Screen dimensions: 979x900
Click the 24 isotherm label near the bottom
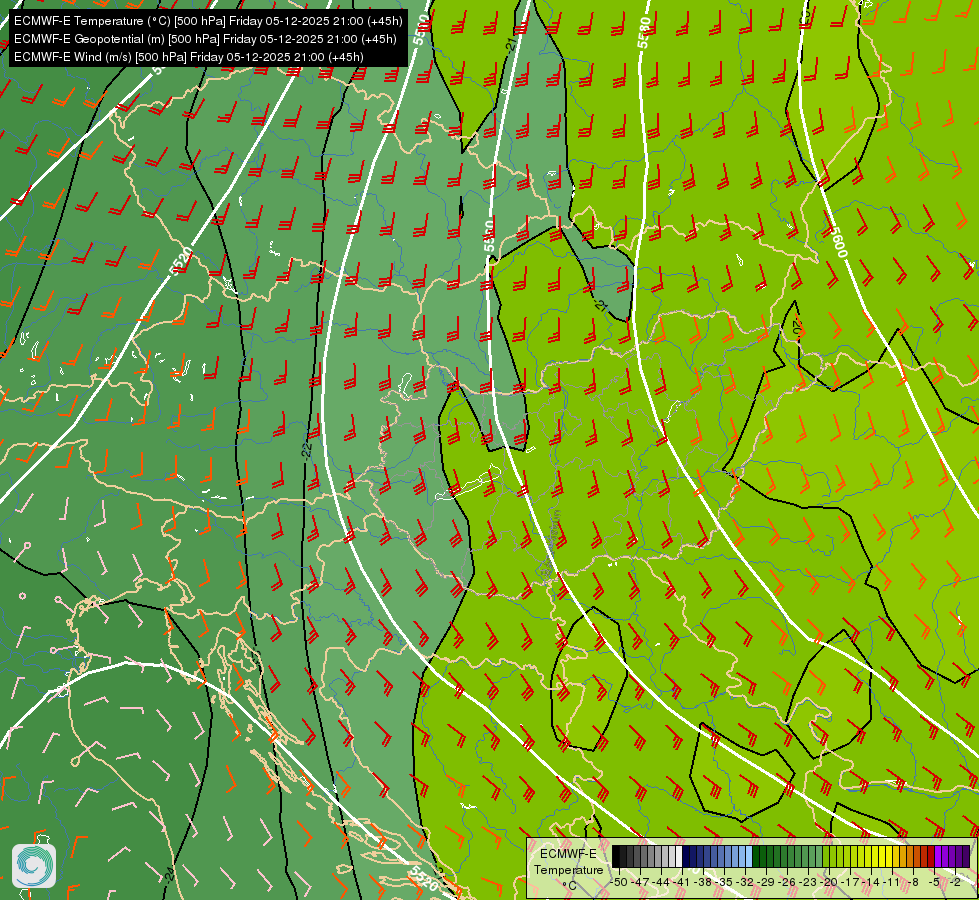click(x=170, y=874)
